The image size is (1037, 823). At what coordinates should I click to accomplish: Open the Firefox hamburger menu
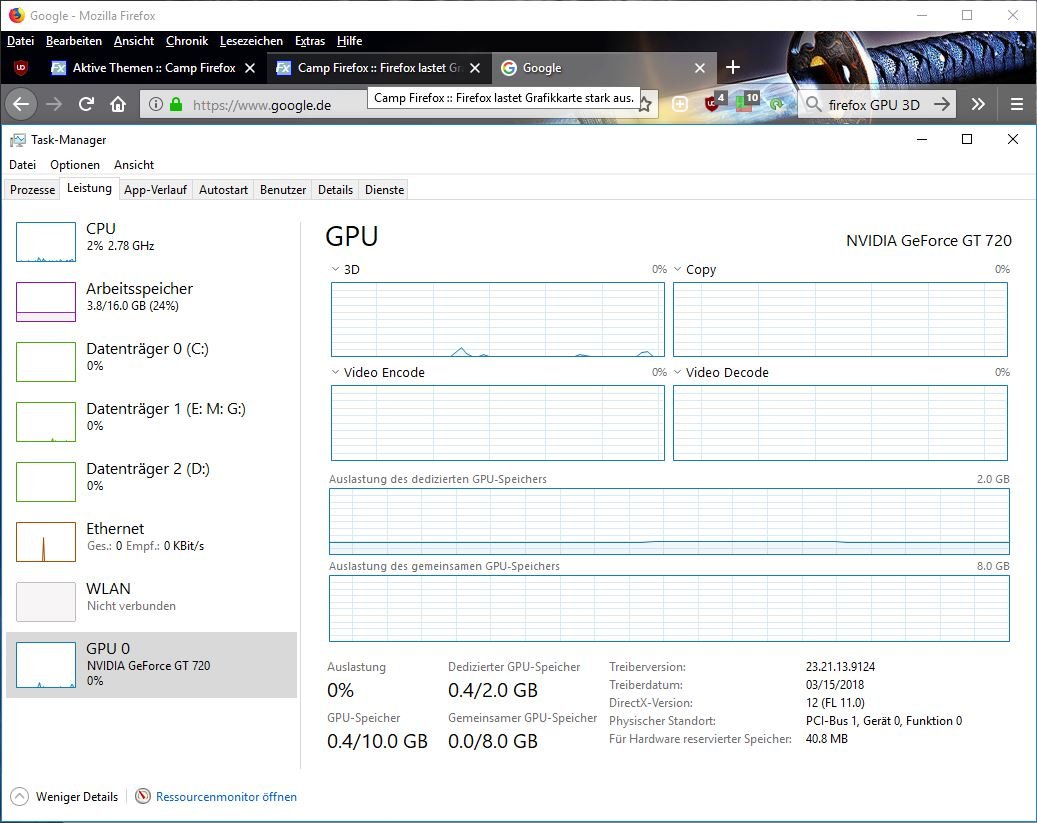(x=1017, y=104)
